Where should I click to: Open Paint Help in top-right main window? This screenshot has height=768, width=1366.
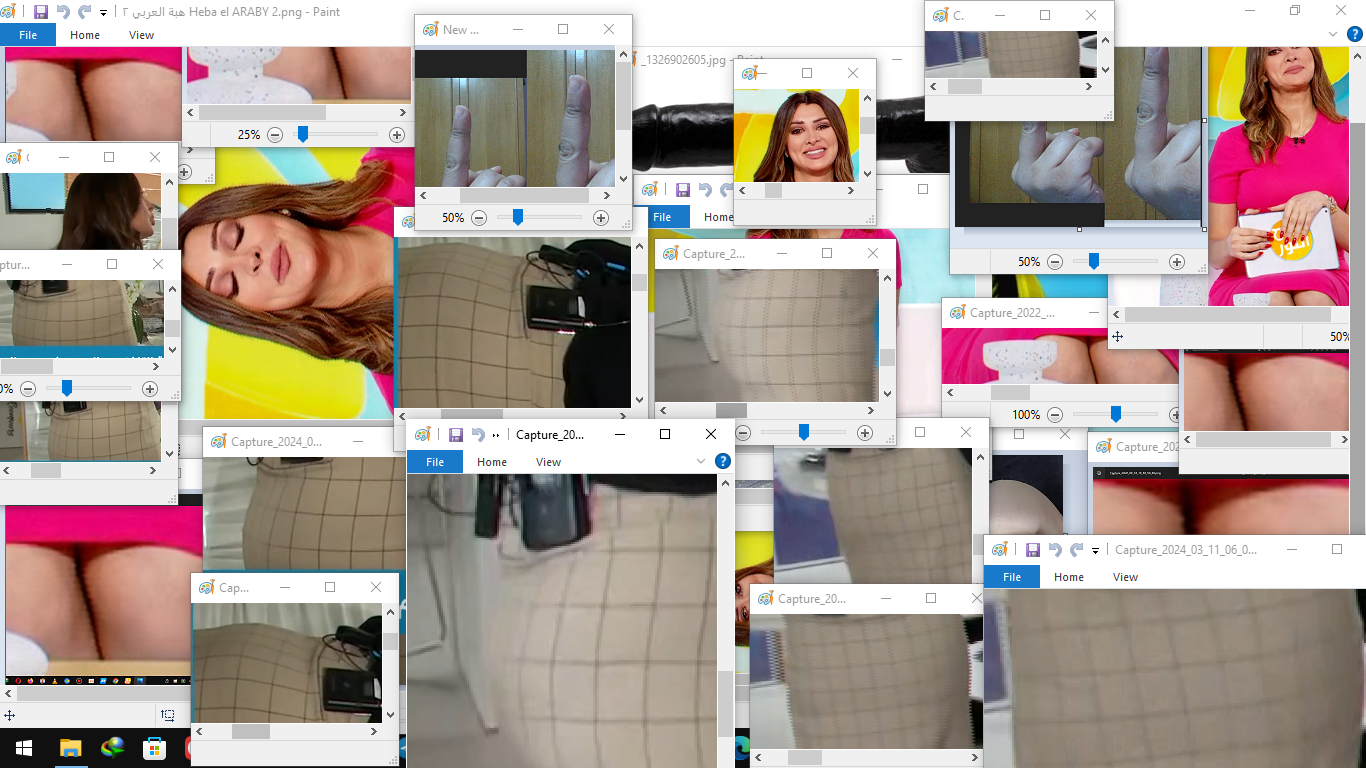[x=1355, y=34]
